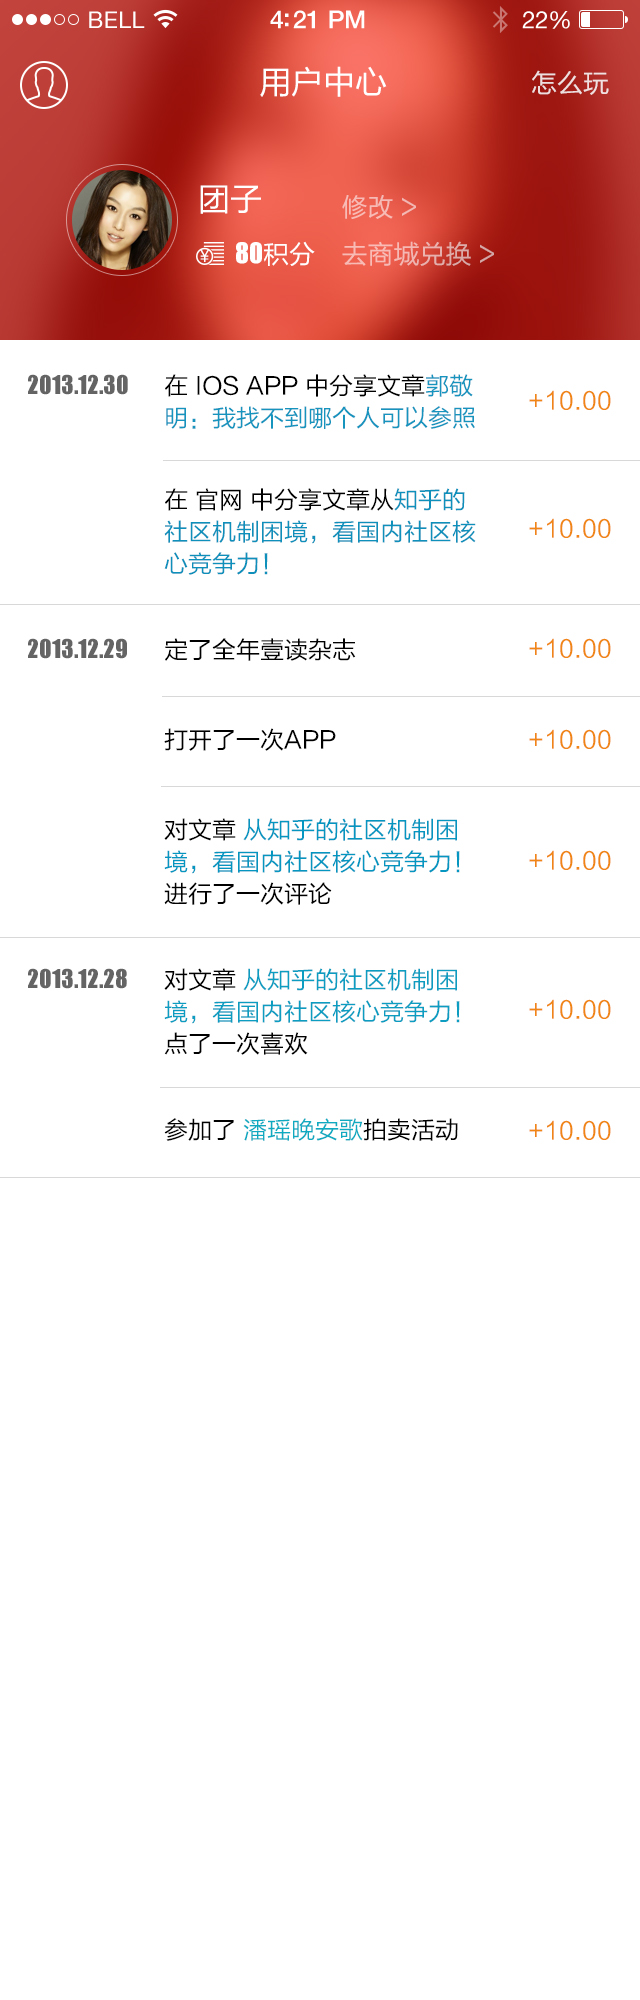The height and width of the screenshot is (2000, 640).
Task: Open 去商城兑换 > store redemption
Action: (418, 254)
